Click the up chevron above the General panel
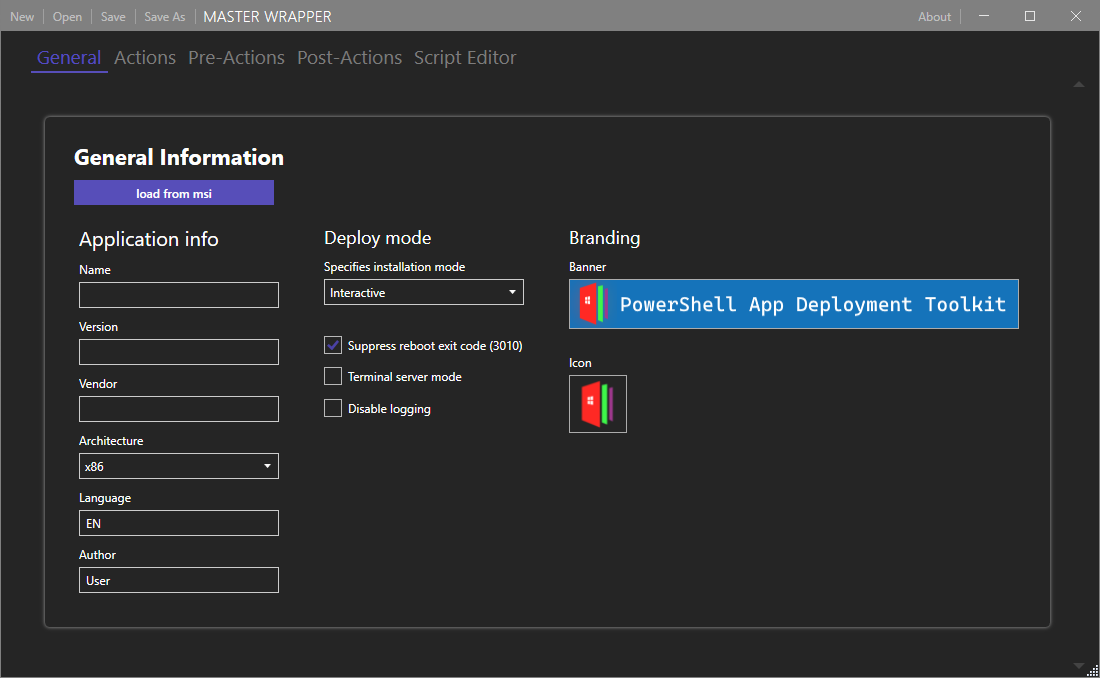Screen dimensions: 1100x678 click(1078, 84)
